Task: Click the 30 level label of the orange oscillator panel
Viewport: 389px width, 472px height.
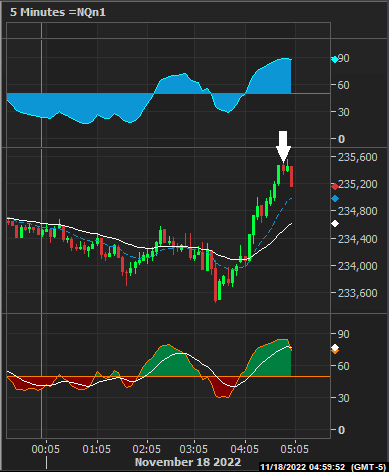Action: pos(343,398)
